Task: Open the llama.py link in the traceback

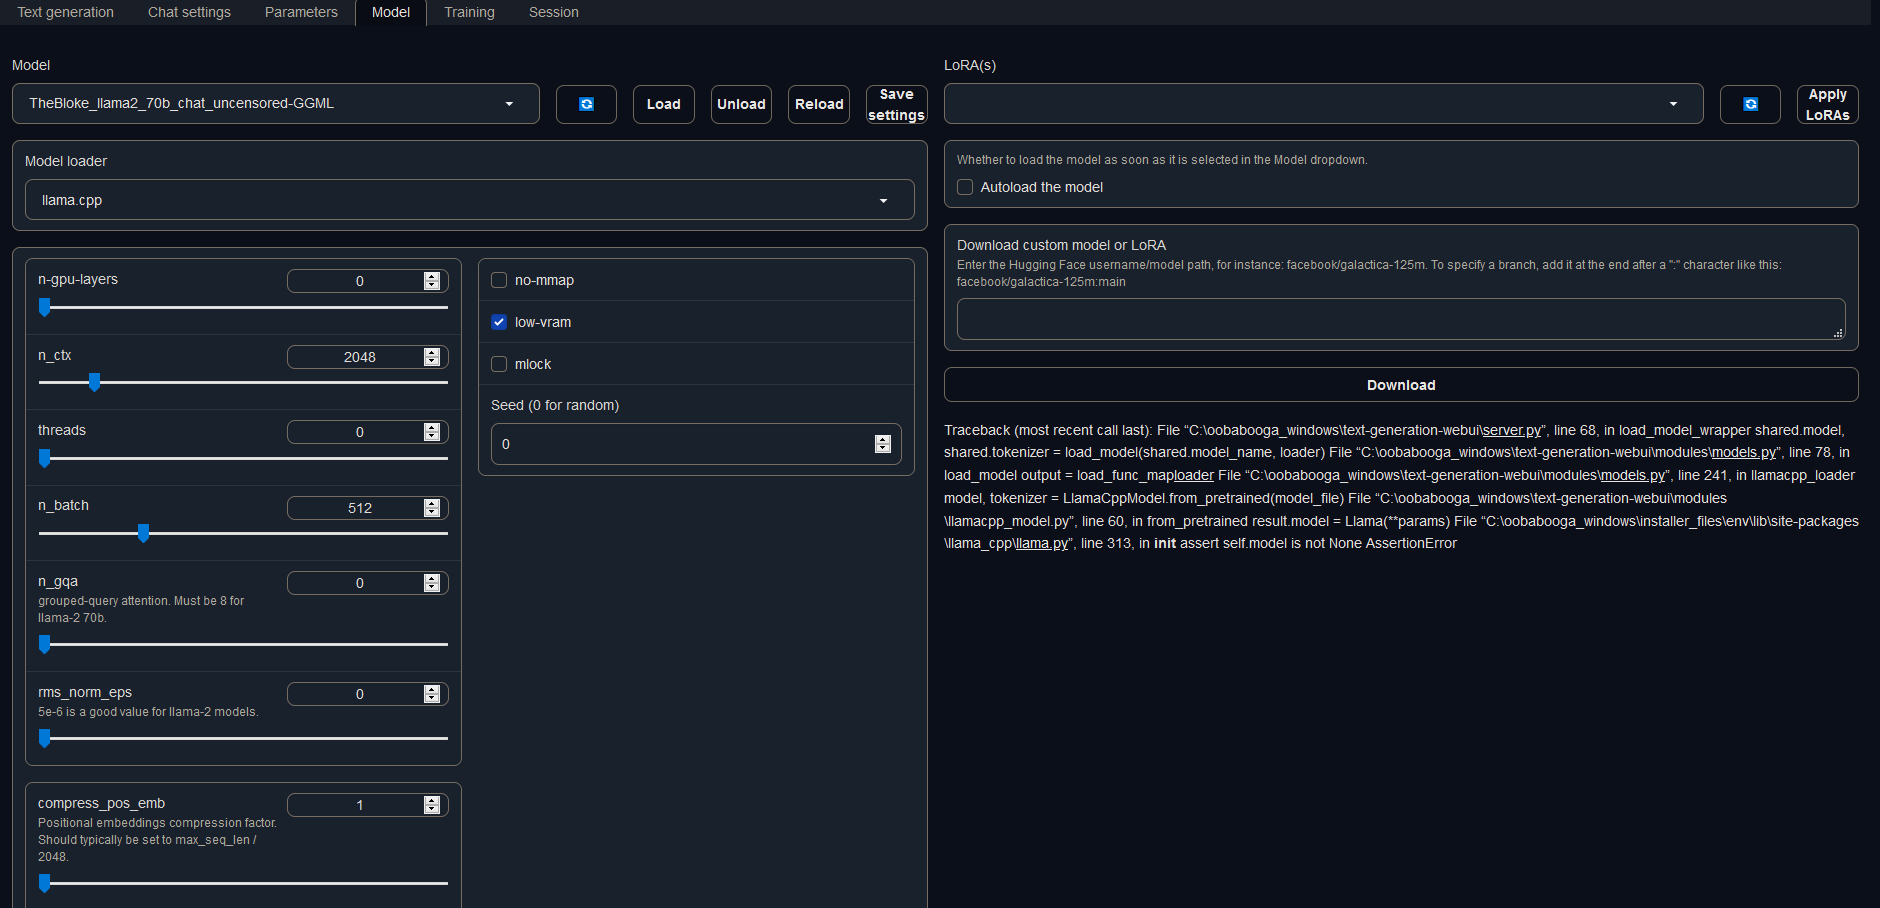Action: 1040,543
